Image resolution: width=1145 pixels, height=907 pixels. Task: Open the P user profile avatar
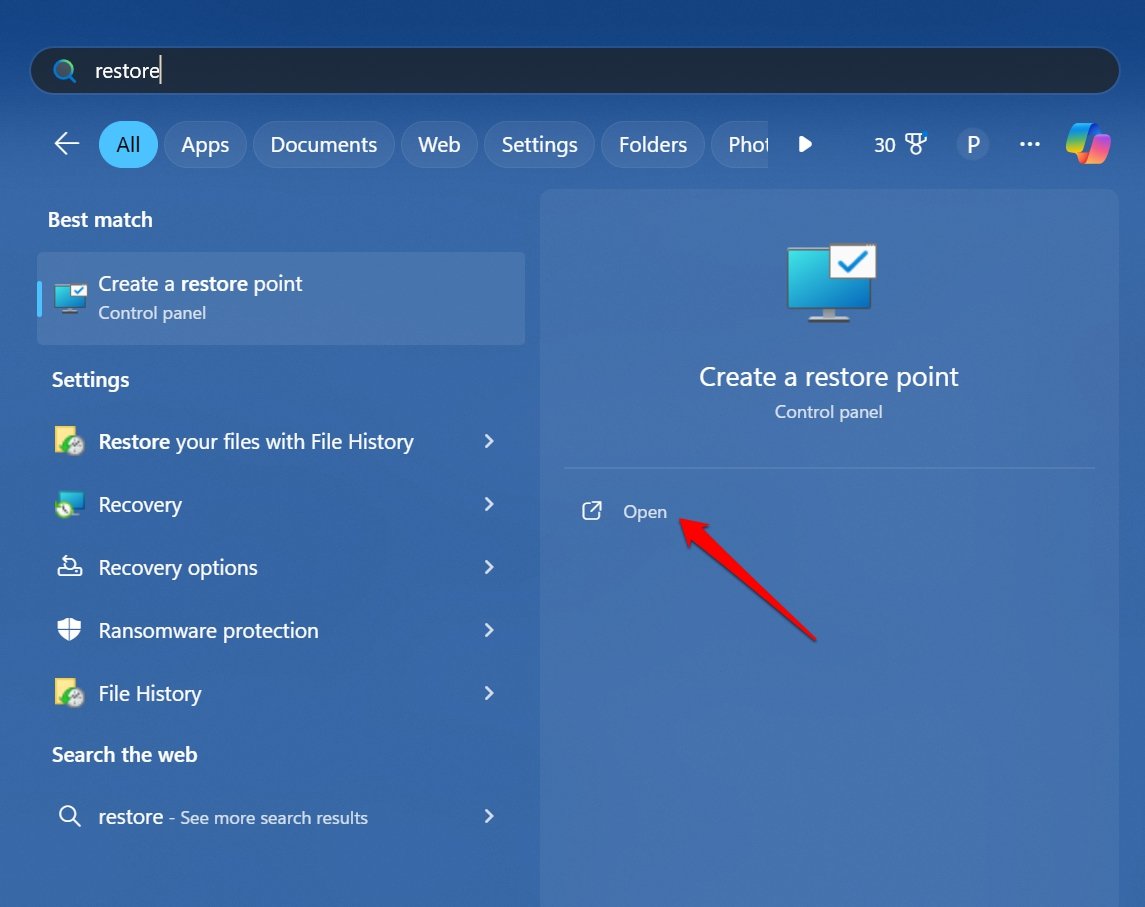pos(973,144)
